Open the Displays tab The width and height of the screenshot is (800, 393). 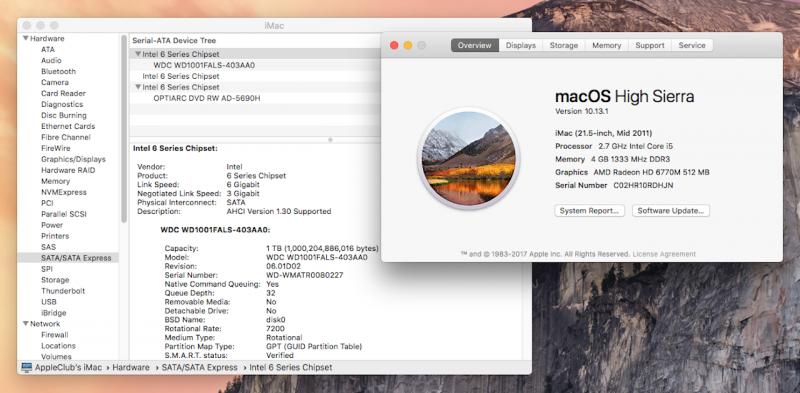[x=520, y=45]
